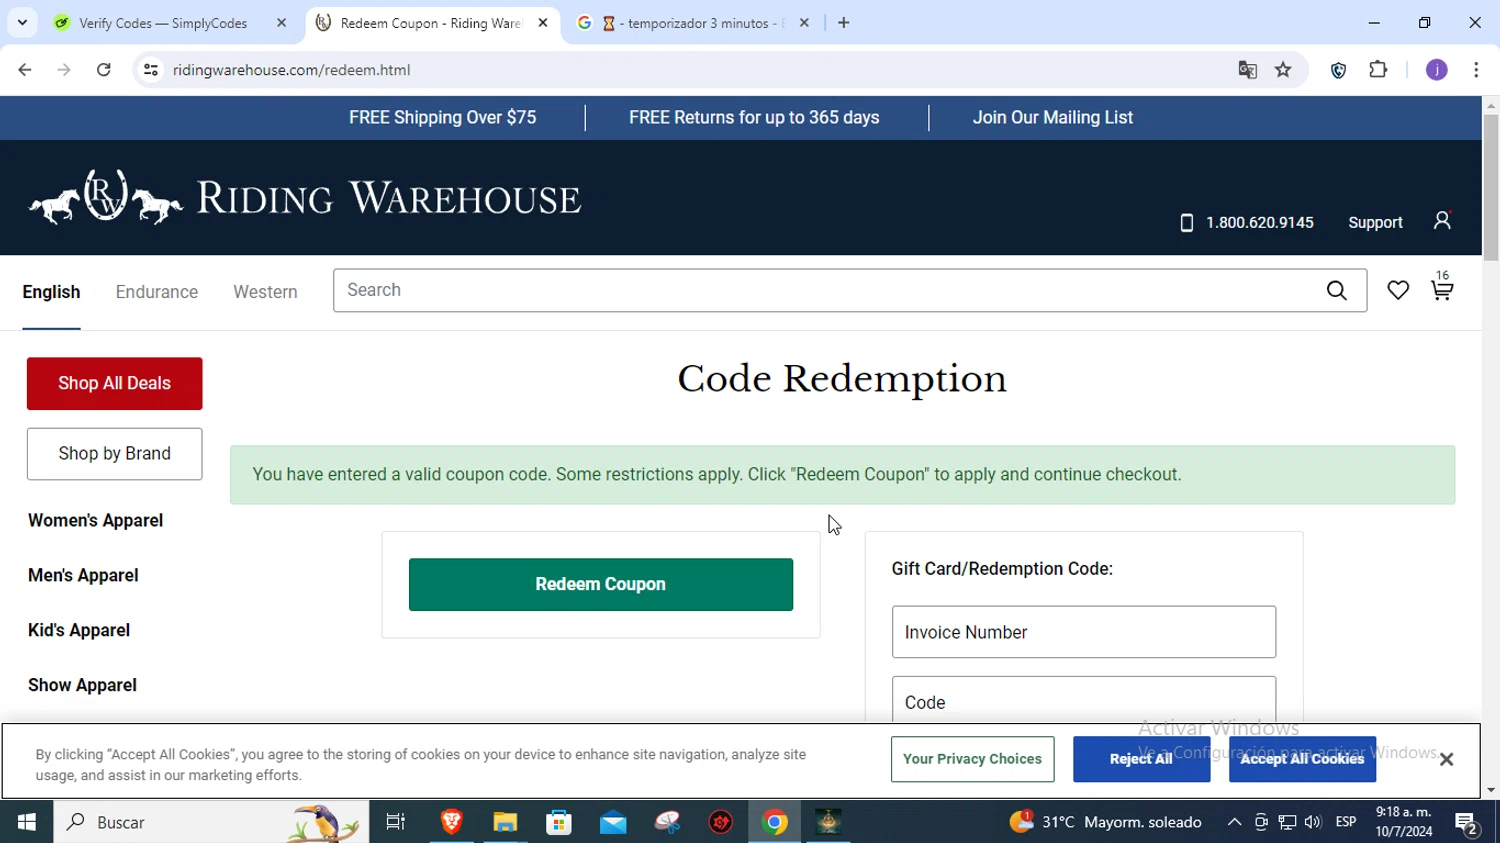Open the notifications center icon
This screenshot has height=843, width=1500.
(1467, 823)
